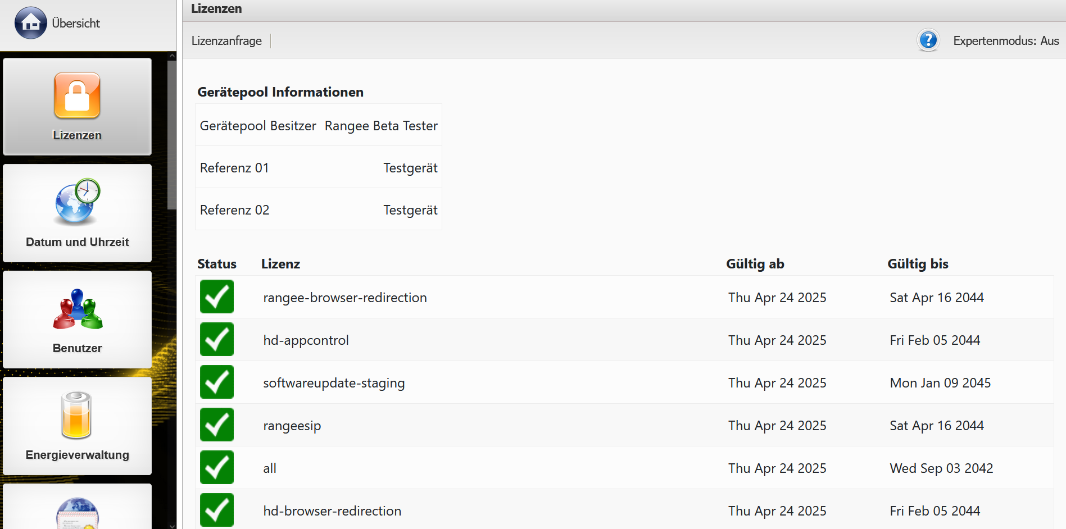
Task: Open Energieverwaltung battery icon
Action: (x=77, y=416)
